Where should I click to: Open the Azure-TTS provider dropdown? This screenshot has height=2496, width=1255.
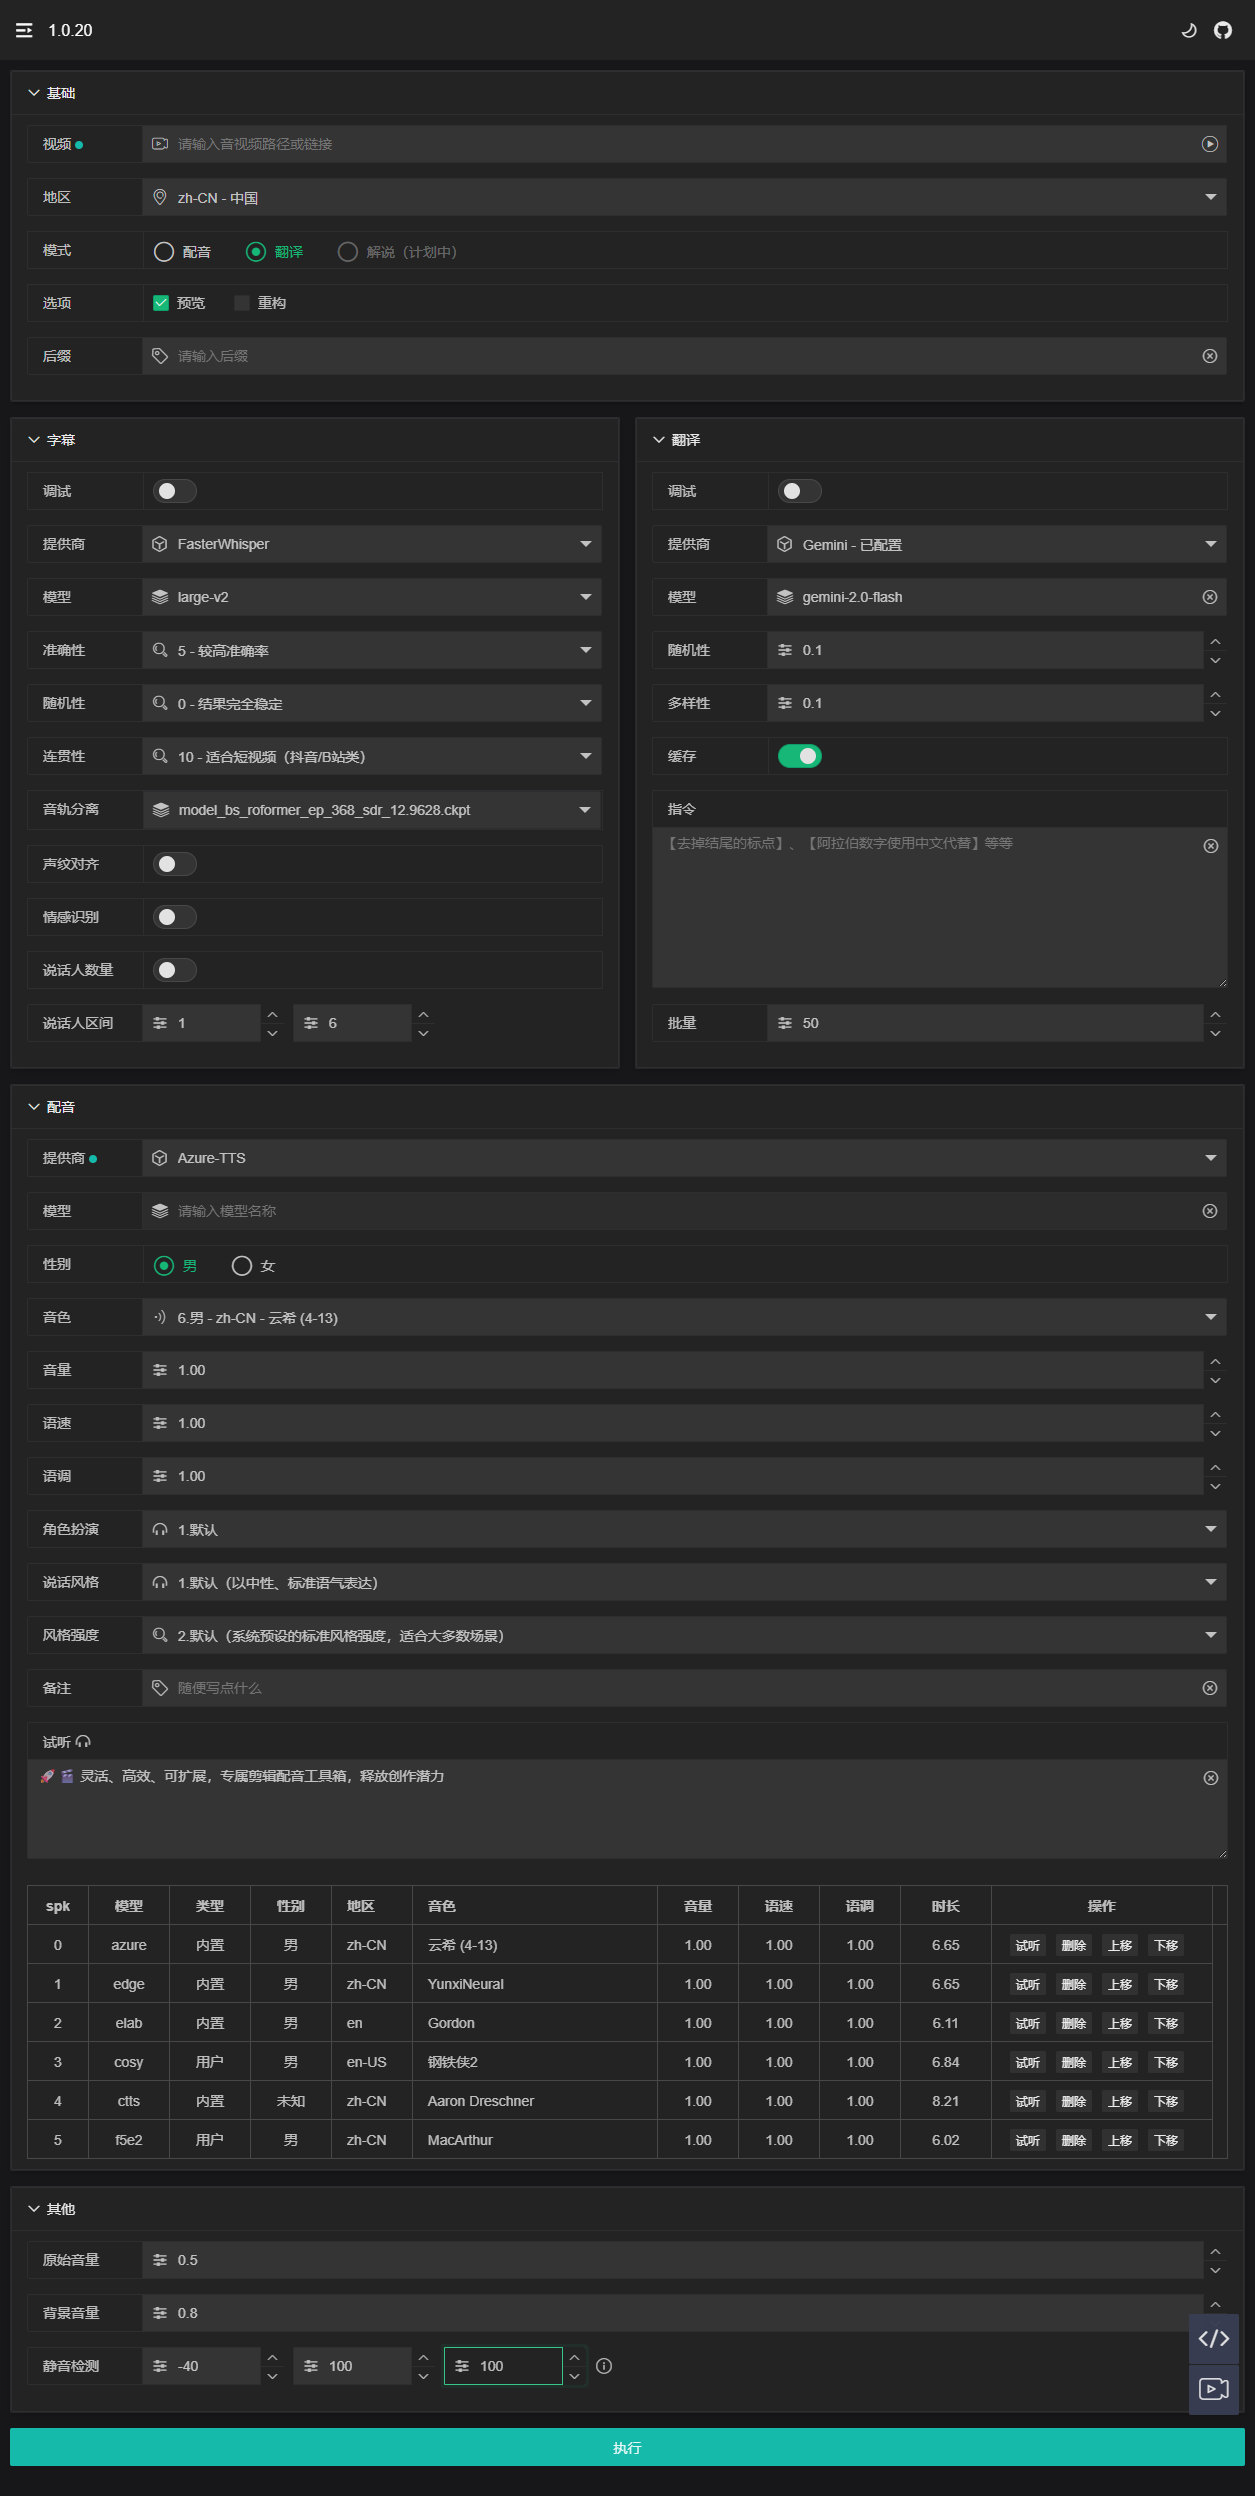pos(684,1158)
